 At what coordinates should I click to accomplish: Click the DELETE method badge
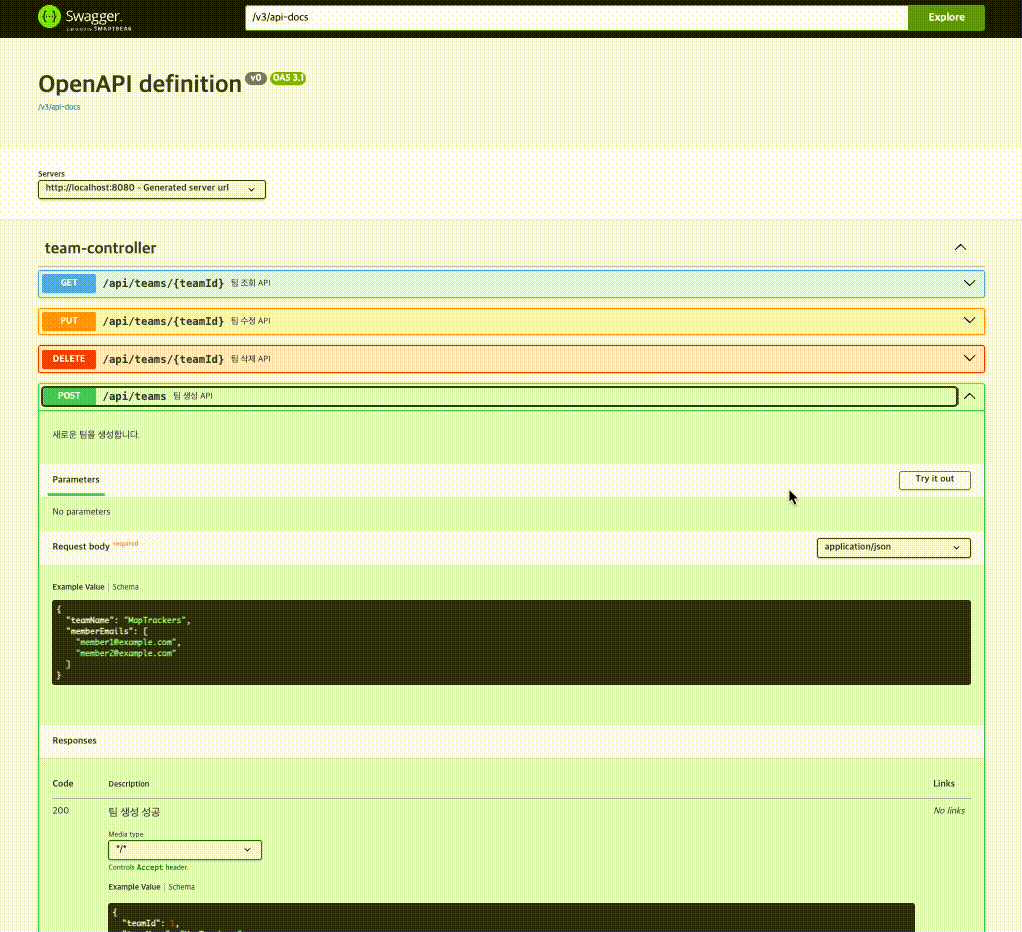pyautogui.click(x=69, y=359)
